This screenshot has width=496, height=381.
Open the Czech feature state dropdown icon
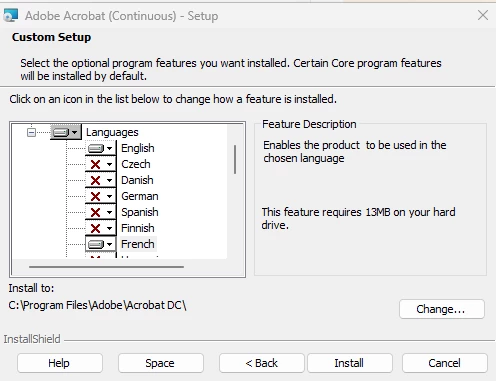(100, 164)
